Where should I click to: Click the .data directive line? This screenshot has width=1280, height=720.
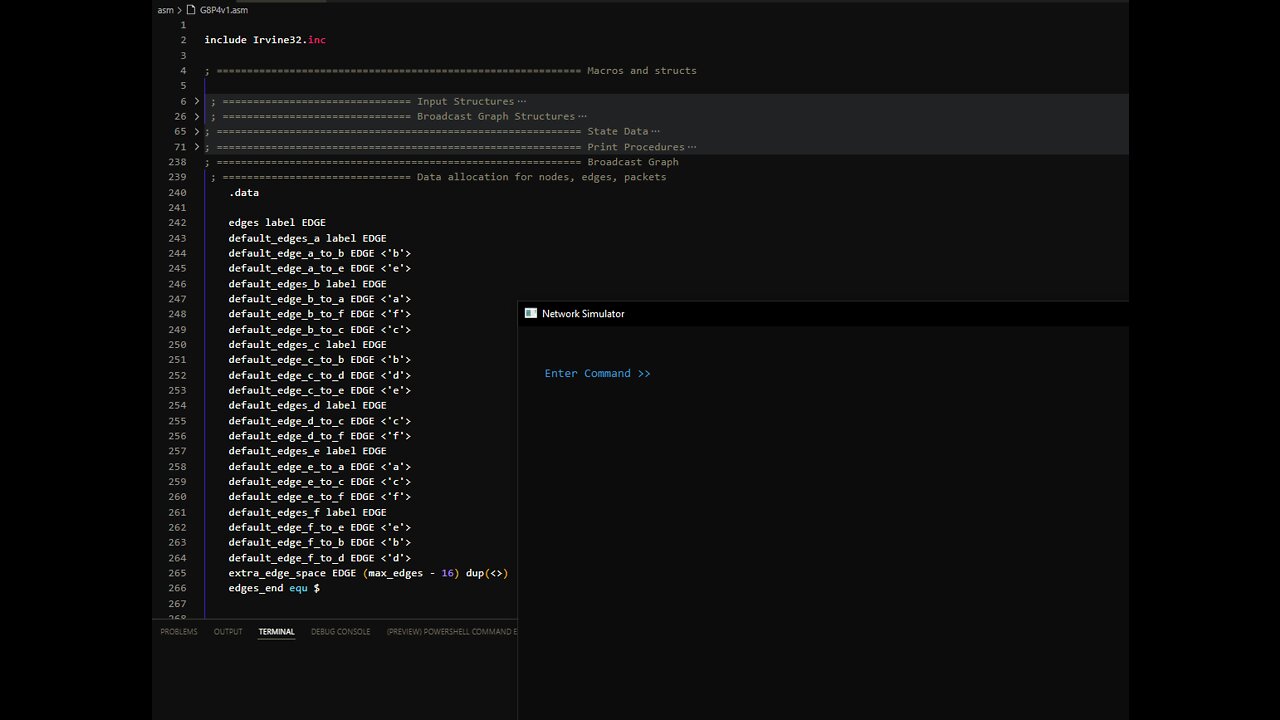click(244, 192)
